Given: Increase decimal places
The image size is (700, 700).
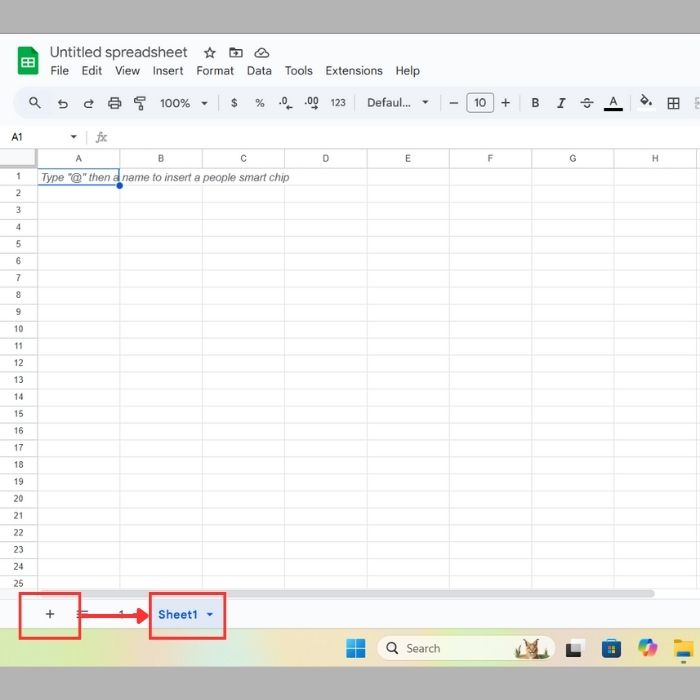Looking at the screenshot, I should (x=312, y=103).
